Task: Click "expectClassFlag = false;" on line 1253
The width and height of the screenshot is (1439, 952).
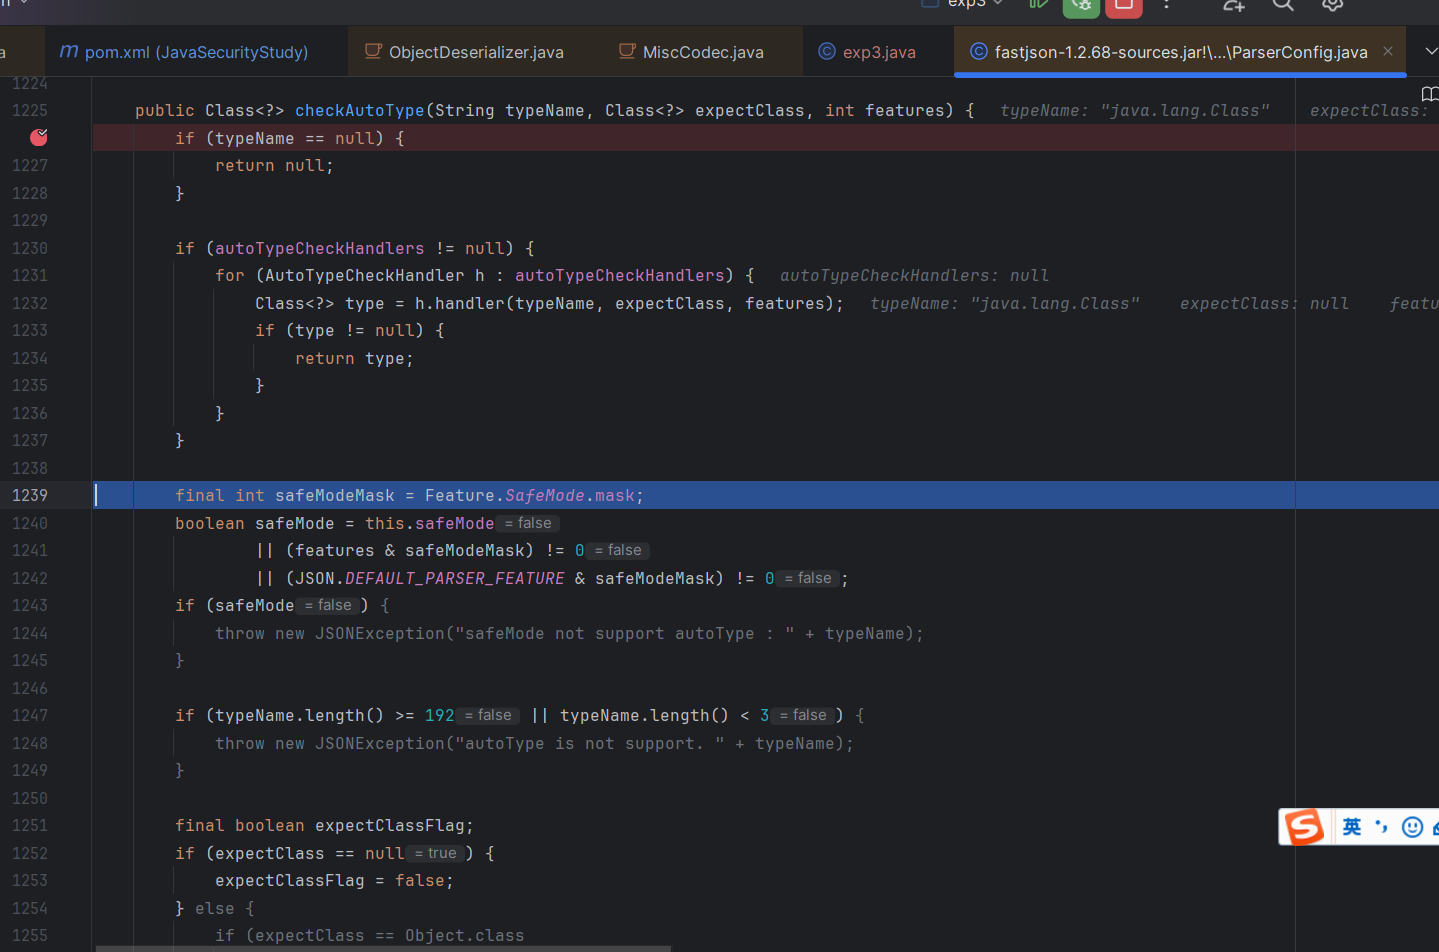Action: (334, 880)
